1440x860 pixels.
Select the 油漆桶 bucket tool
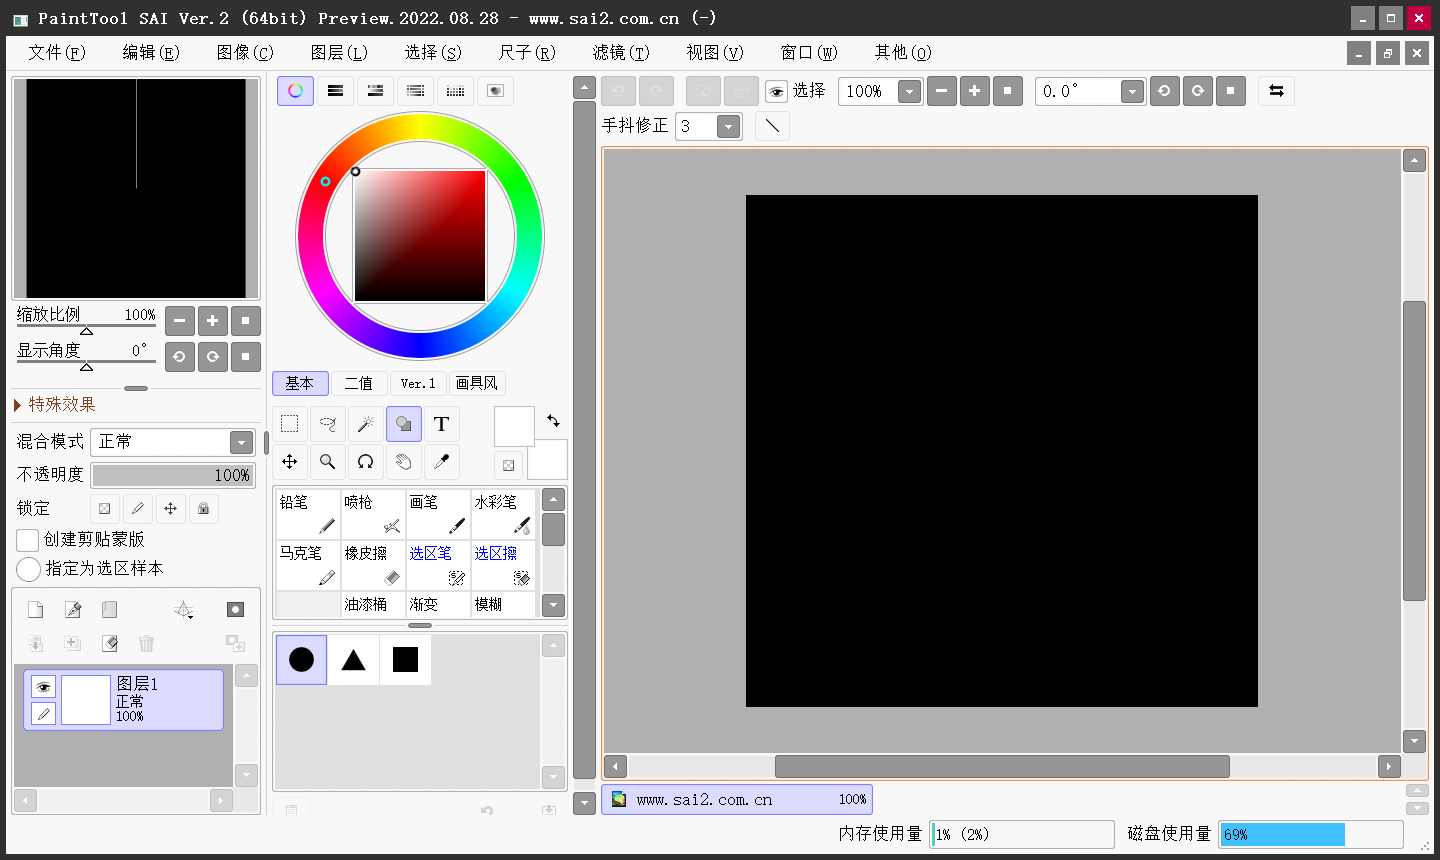pyautogui.click(x=372, y=605)
